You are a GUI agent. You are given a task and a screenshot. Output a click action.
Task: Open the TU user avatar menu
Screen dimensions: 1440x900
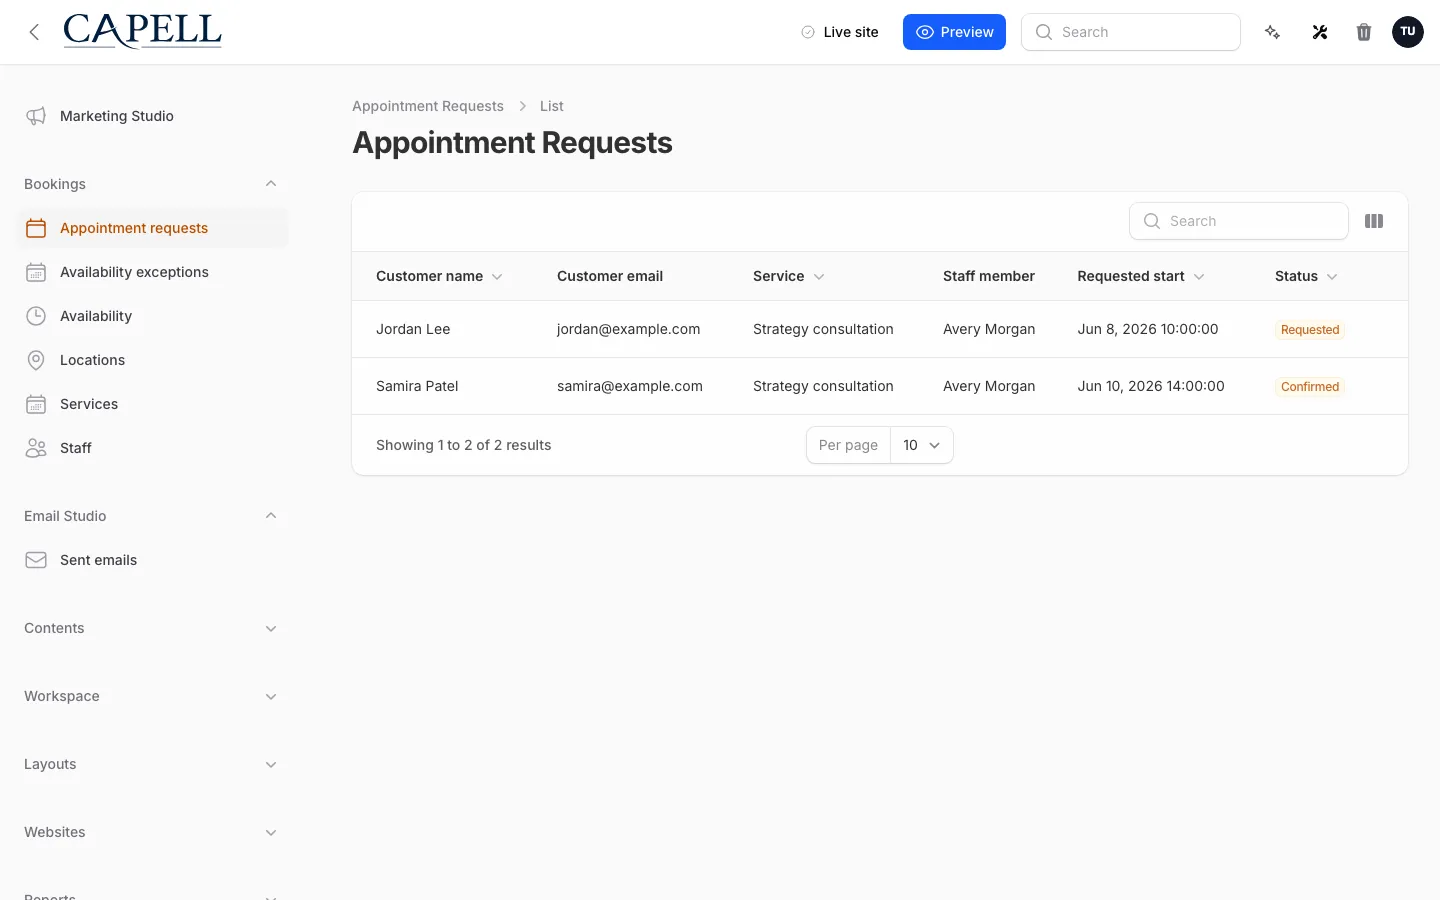[x=1408, y=32]
